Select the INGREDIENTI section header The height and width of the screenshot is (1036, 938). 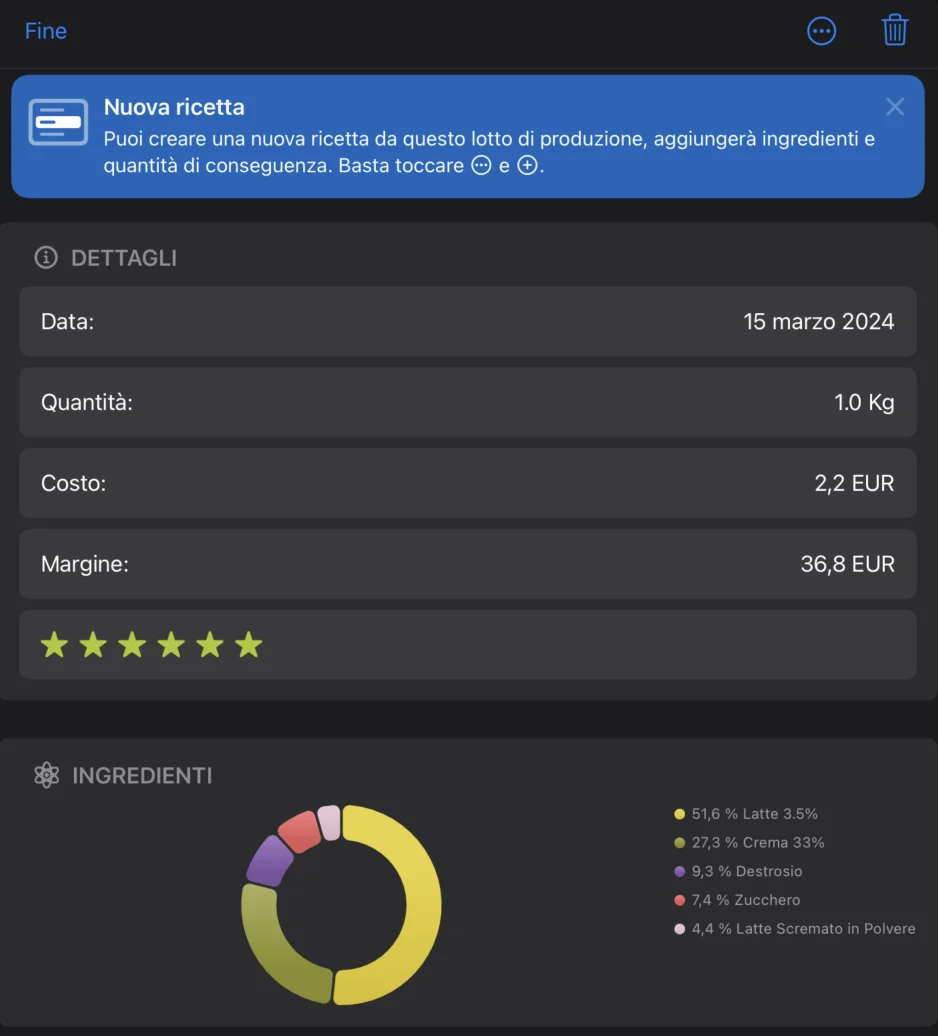[142, 776]
